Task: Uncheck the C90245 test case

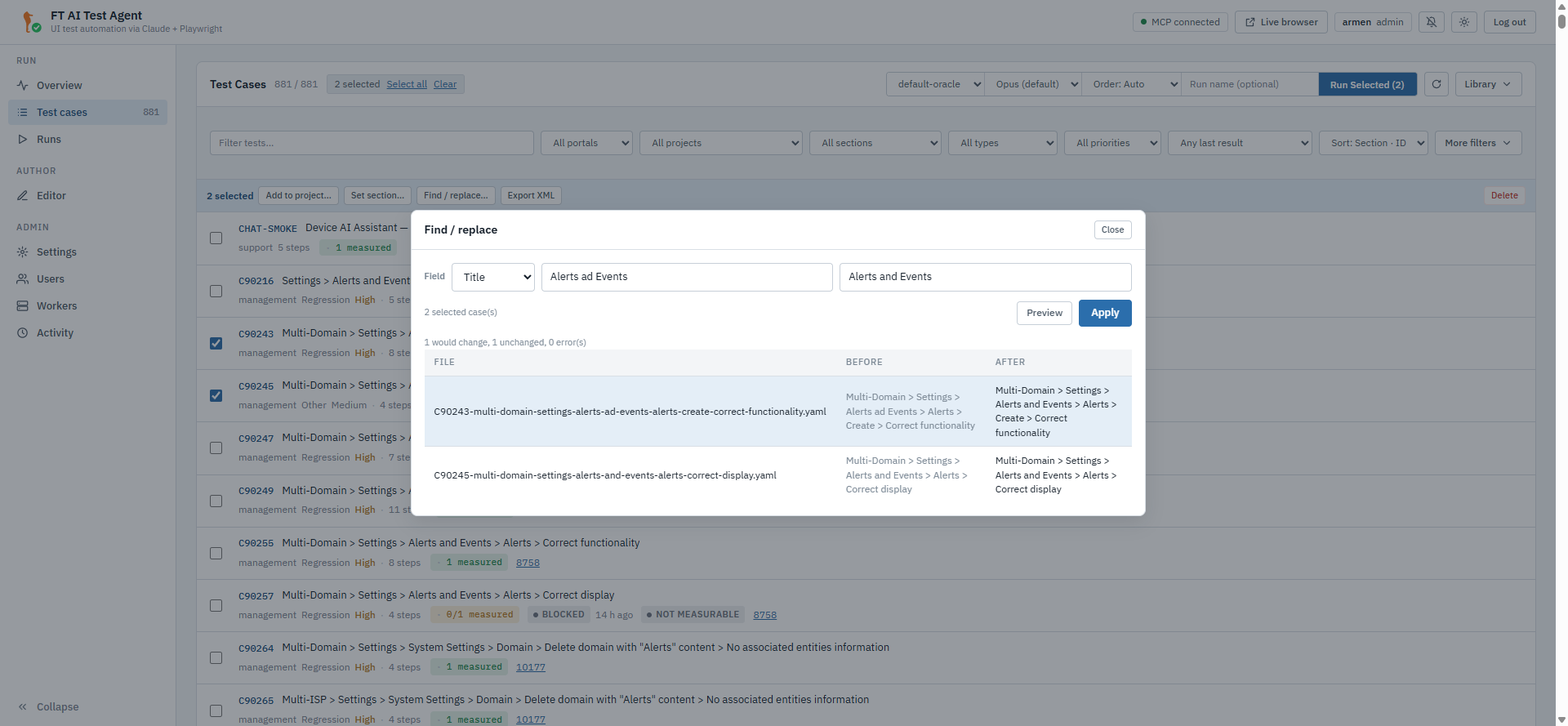Action: click(x=216, y=395)
